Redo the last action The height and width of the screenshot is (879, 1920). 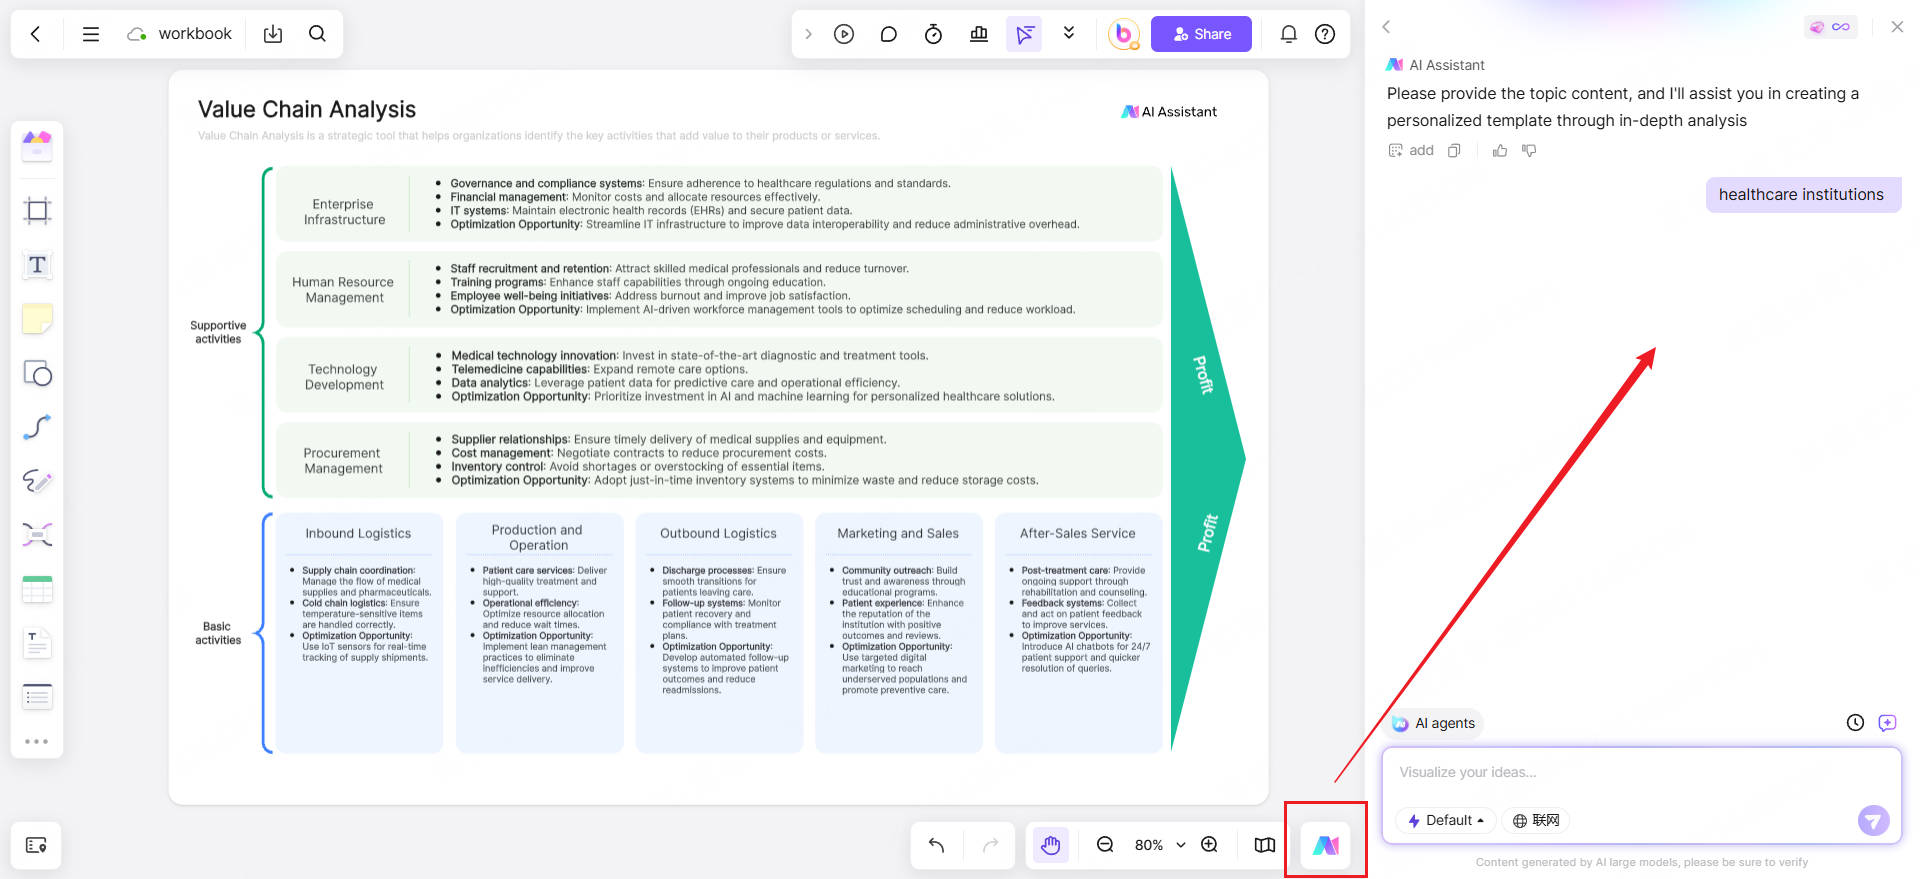tap(990, 845)
